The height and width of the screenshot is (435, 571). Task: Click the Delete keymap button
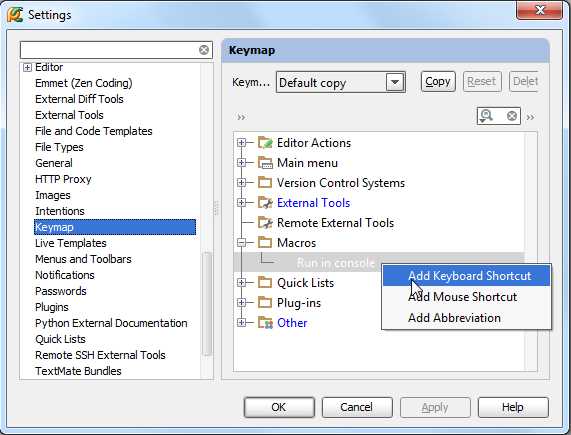pos(524,82)
